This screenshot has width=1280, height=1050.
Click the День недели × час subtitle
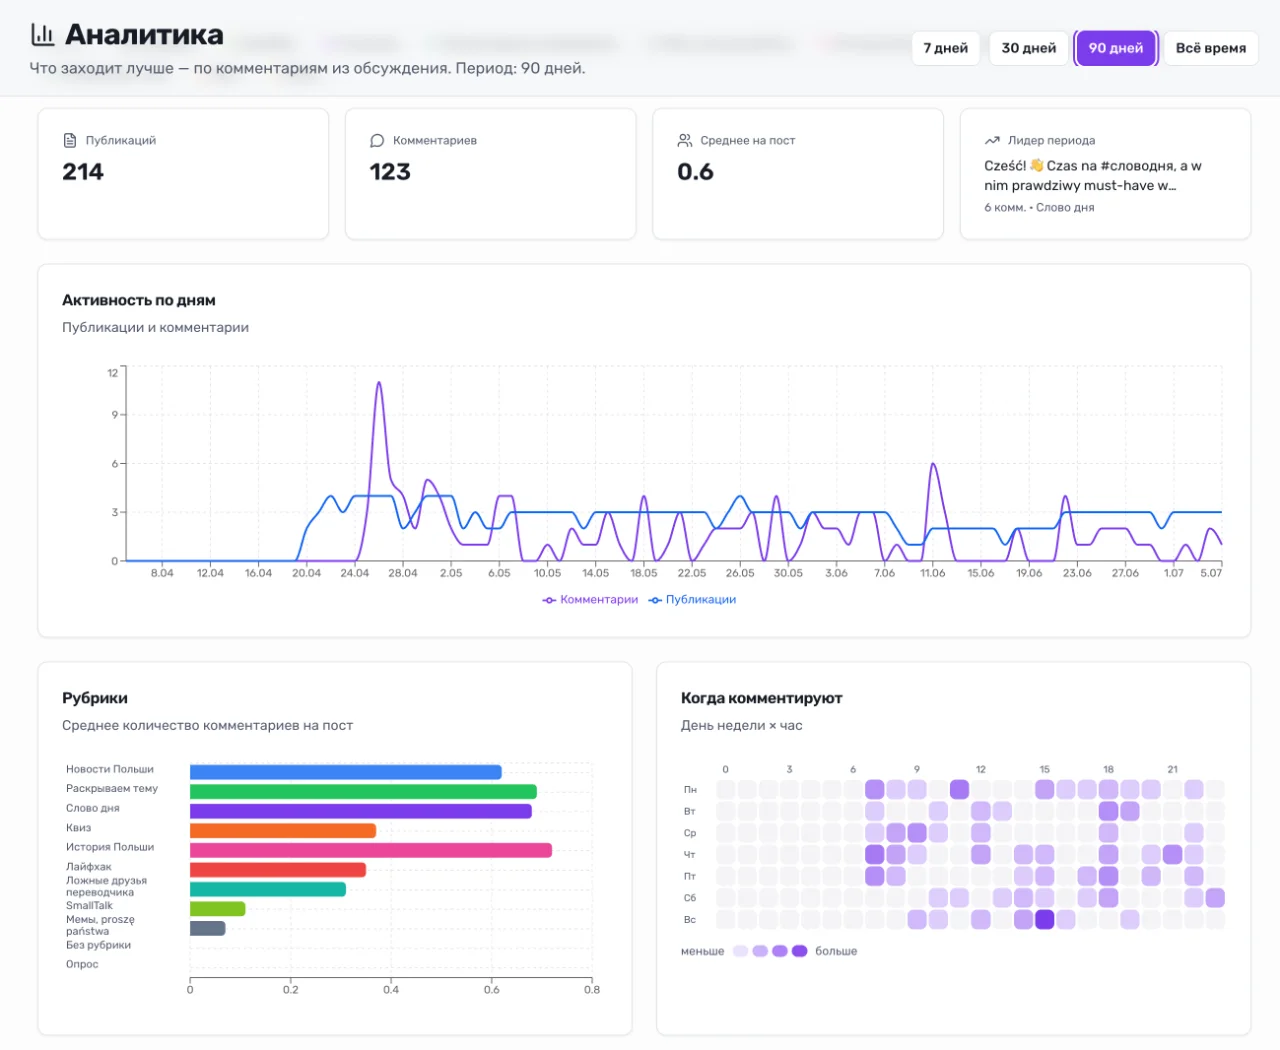pyautogui.click(x=742, y=726)
